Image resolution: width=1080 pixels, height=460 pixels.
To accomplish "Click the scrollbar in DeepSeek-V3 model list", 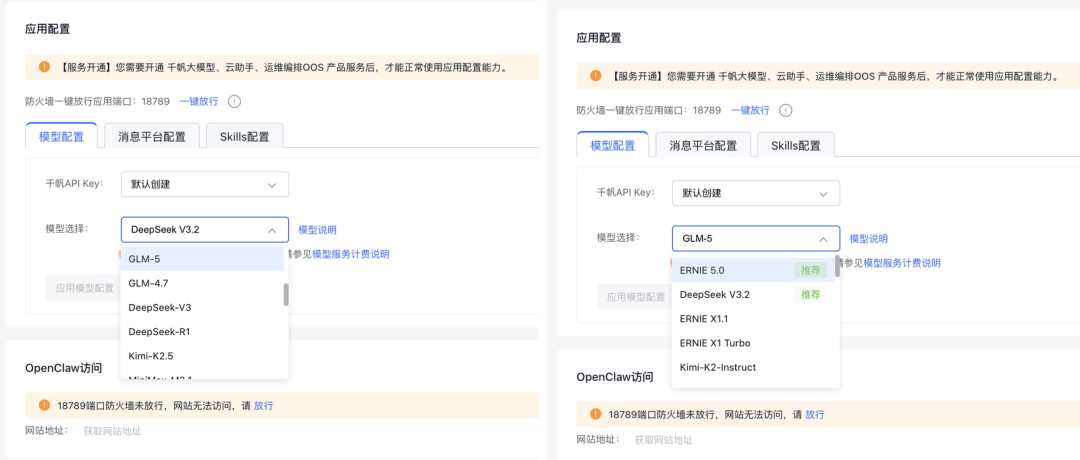I will click(x=286, y=294).
